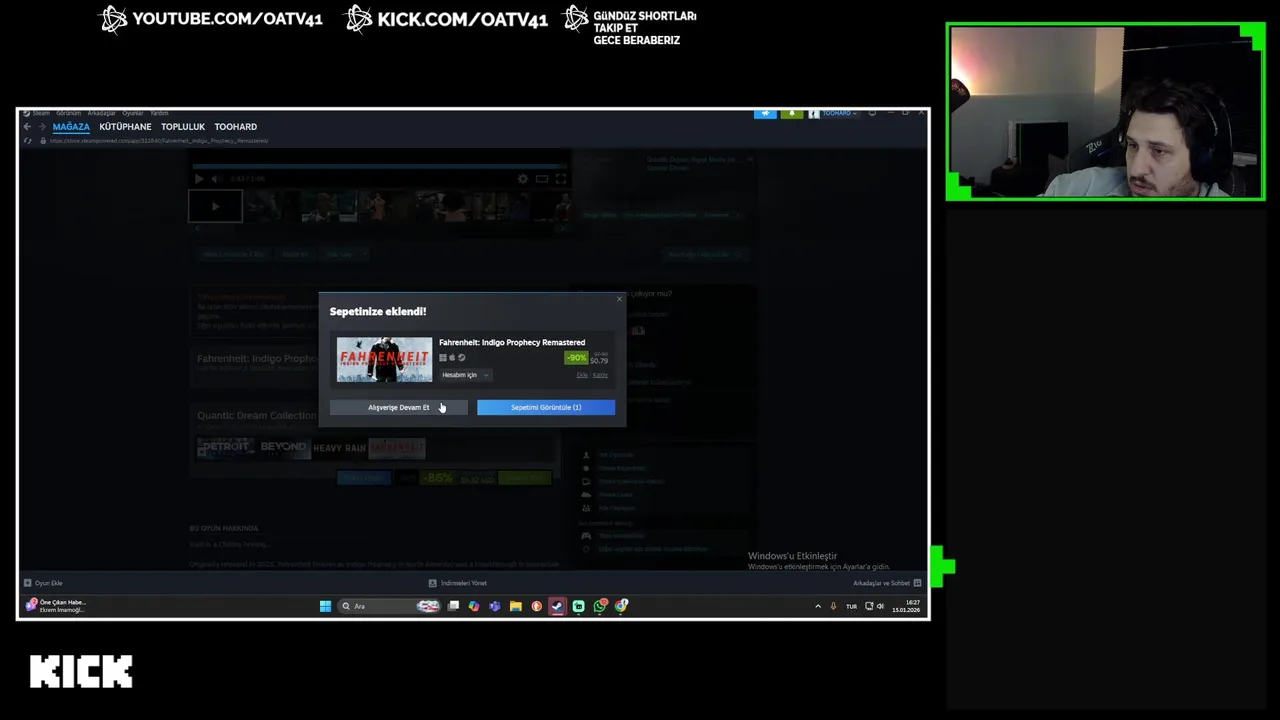The image size is (1280, 720).
Task: Open video player settings gear
Action: pyautogui.click(x=522, y=179)
